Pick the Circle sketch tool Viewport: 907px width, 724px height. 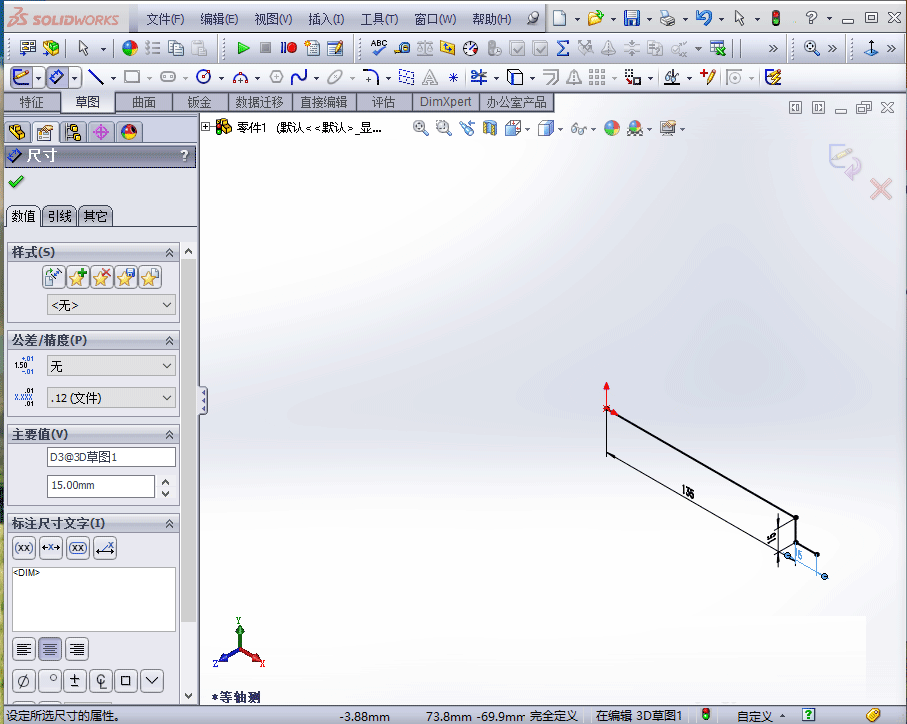(x=205, y=77)
